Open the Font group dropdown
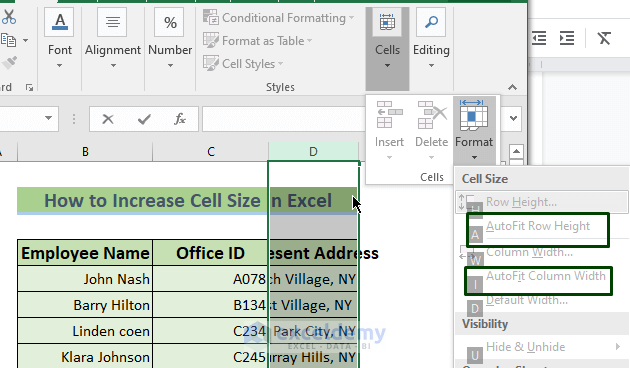The height and width of the screenshot is (368, 630). (60, 65)
